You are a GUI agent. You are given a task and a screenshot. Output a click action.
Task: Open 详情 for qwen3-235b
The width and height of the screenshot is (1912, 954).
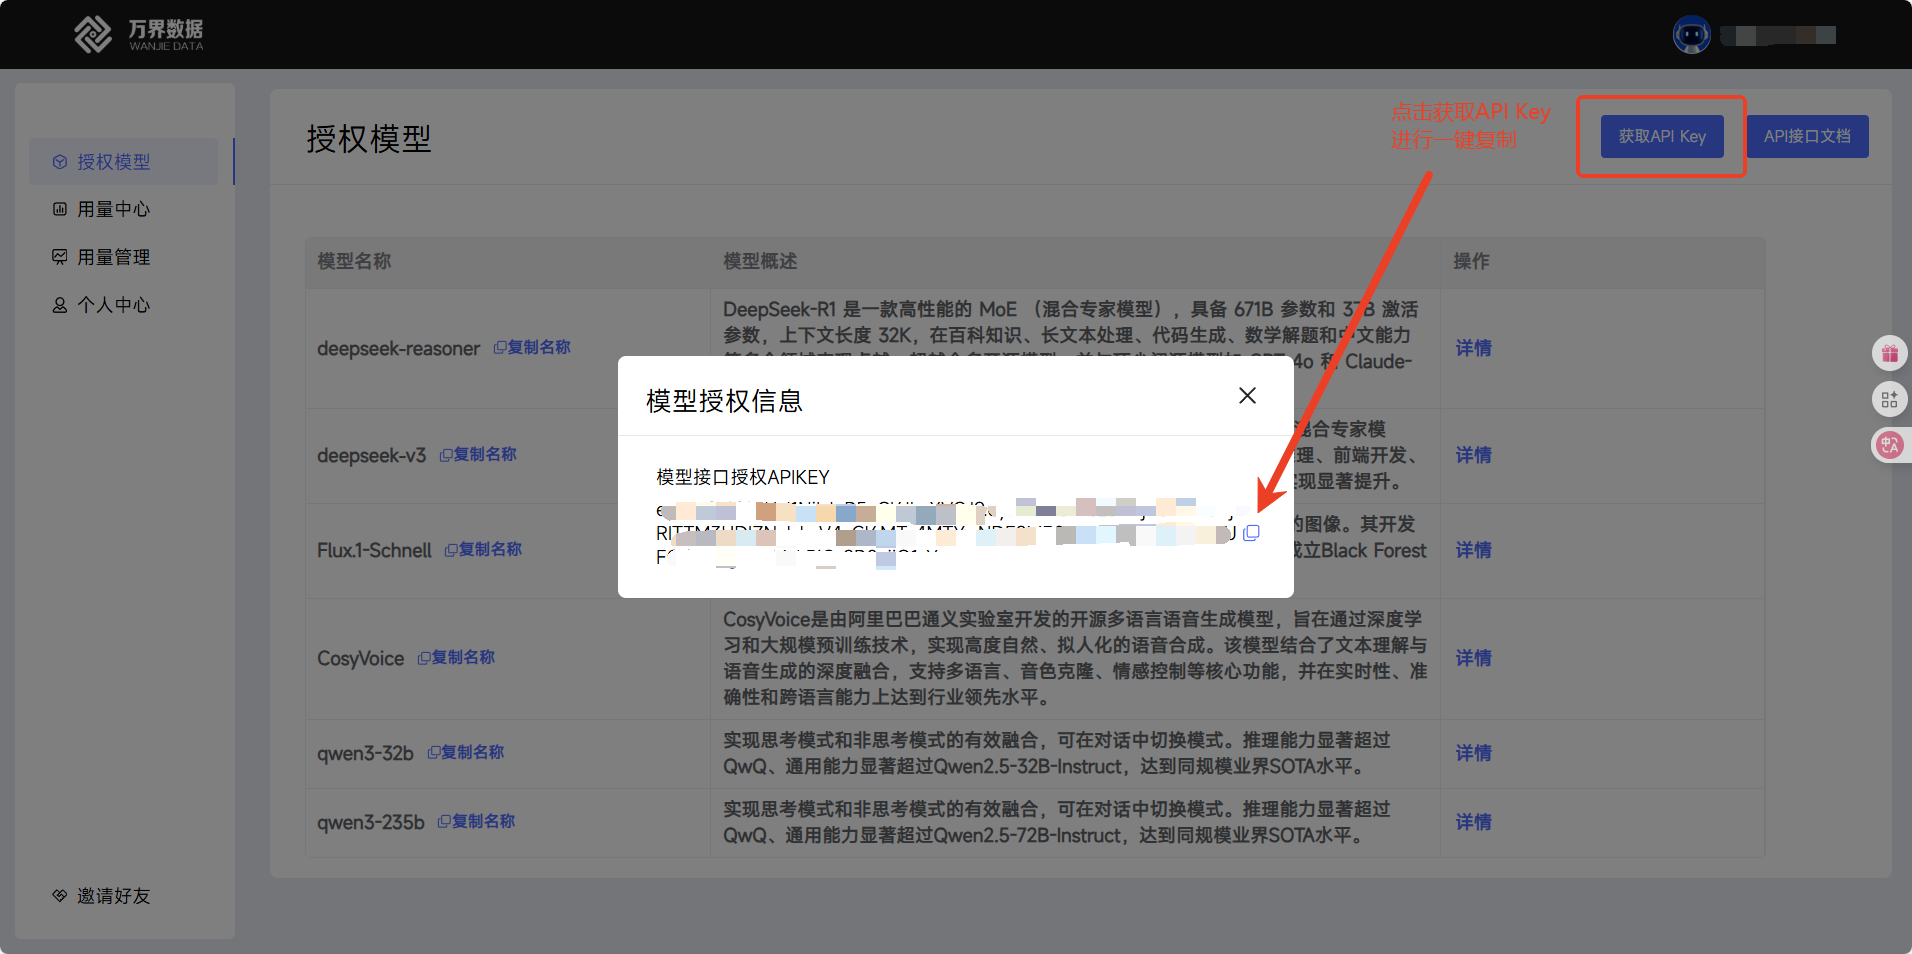(1473, 822)
